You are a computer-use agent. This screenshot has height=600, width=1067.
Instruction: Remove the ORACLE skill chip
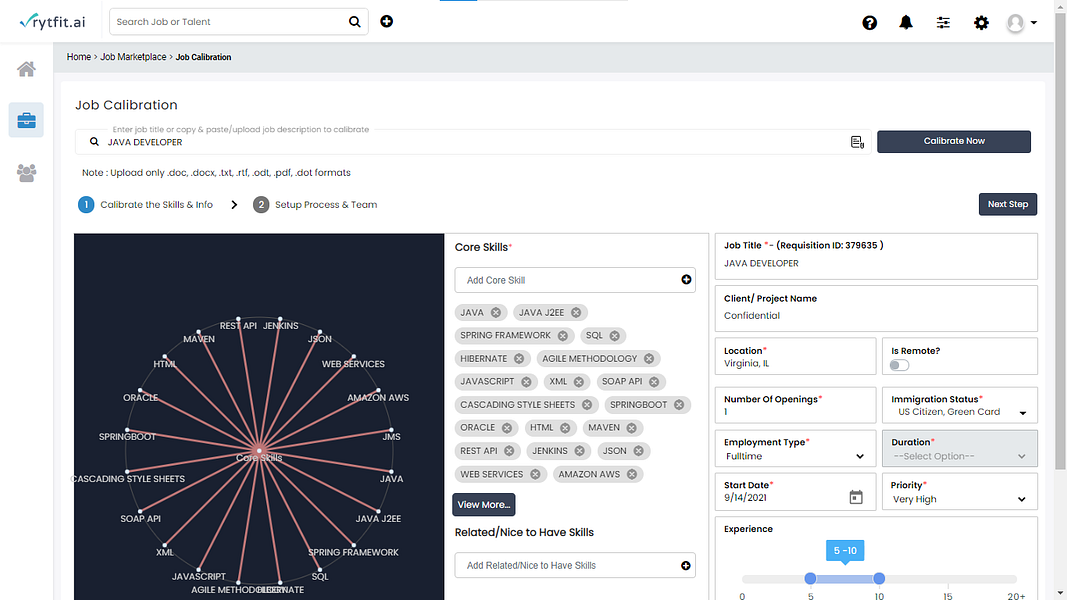pos(507,429)
